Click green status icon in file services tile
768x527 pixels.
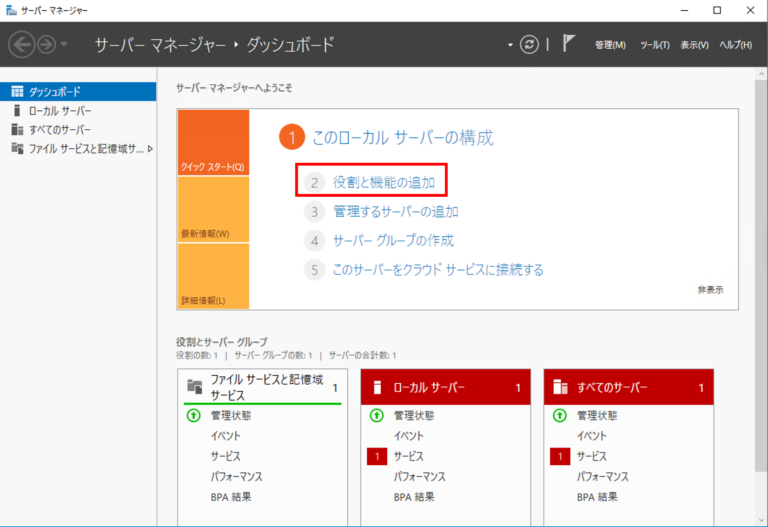coord(194,416)
